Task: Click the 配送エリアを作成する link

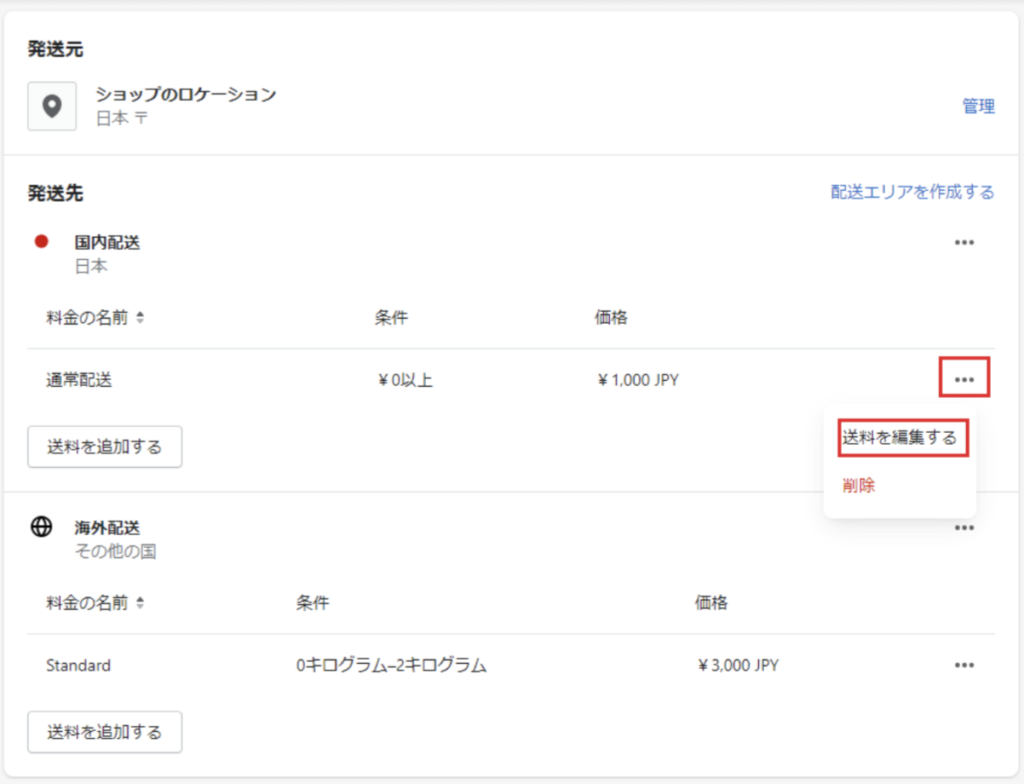Action: point(912,192)
